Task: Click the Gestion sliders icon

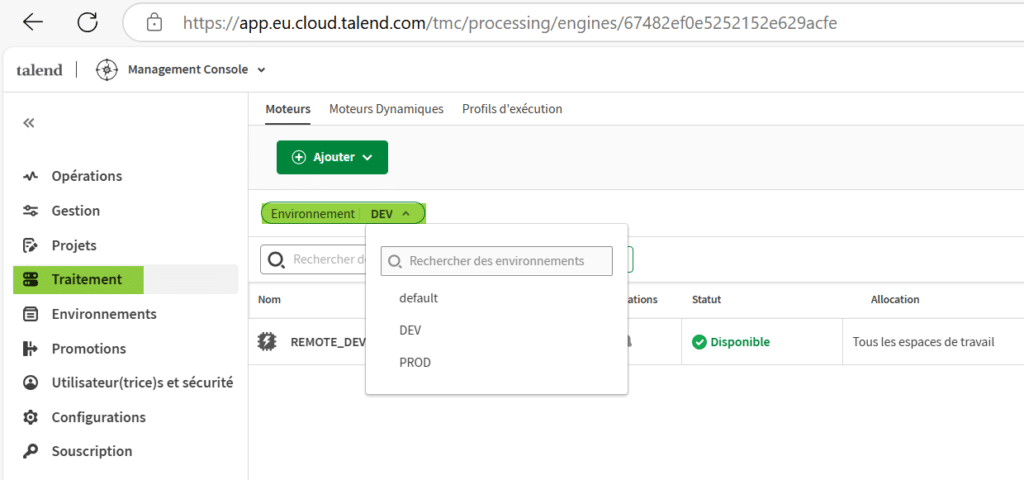Action: (30, 211)
